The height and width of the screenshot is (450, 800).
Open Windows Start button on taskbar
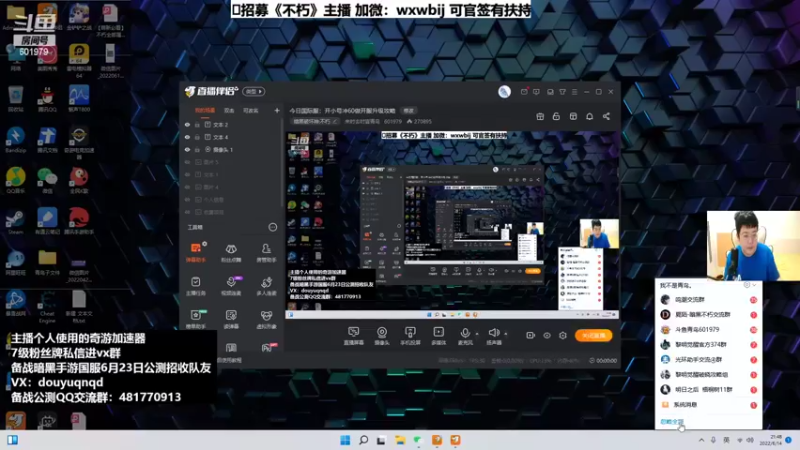[x=345, y=440]
